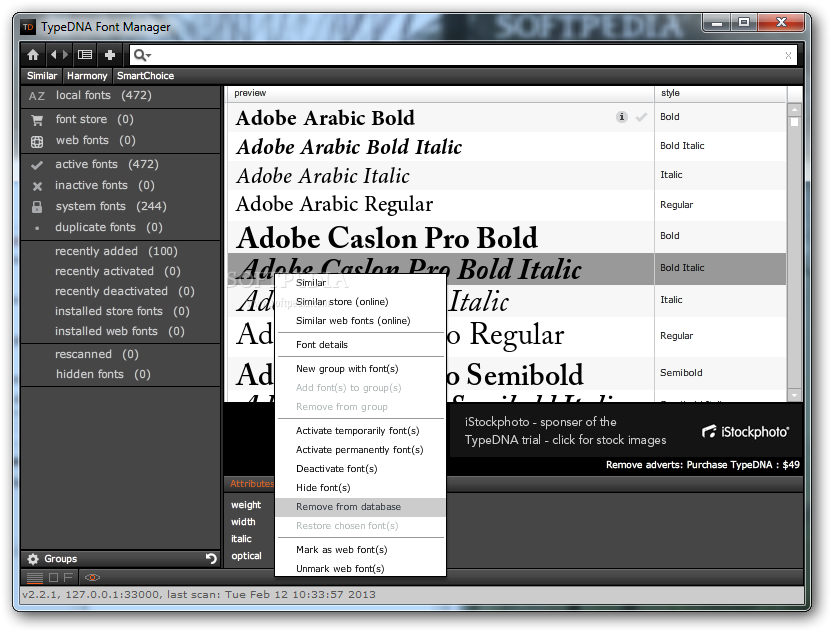Open the search magnifier options dropdown
Image resolution: width=832 pixels, height=632 pixels.
[142, 55]
